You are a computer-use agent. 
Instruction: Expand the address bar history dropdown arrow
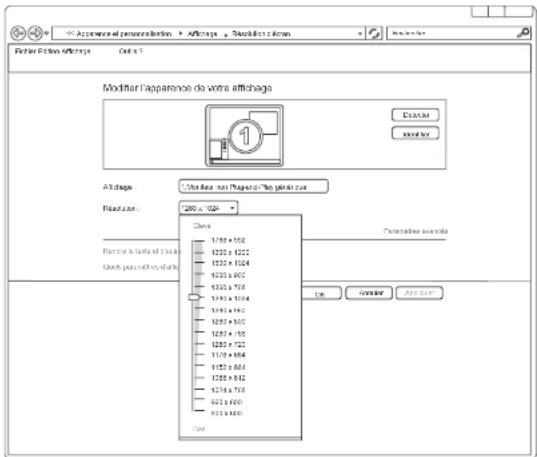(360, 34)
